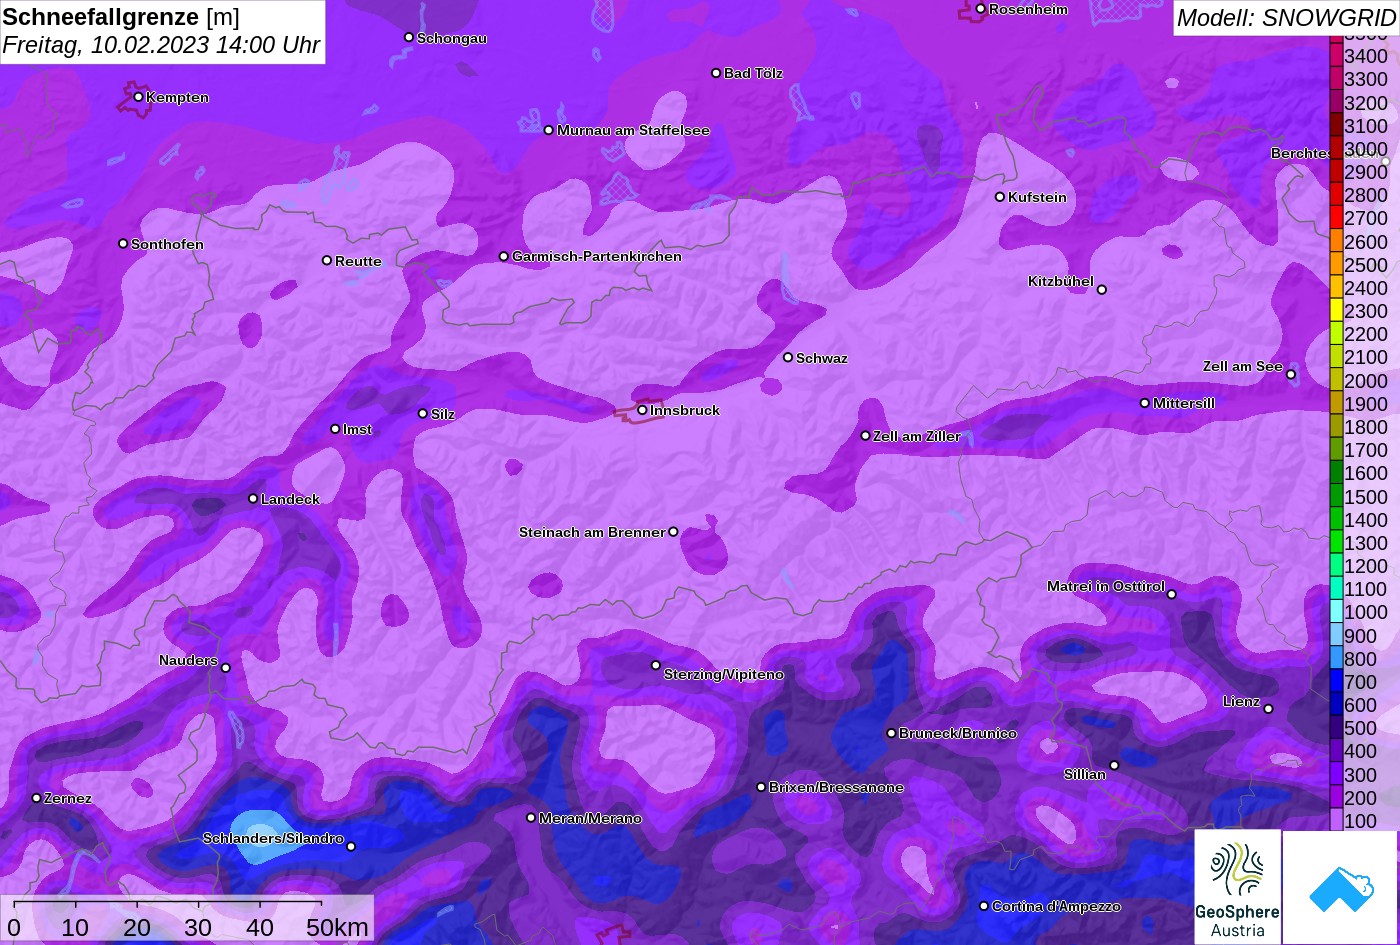1400x945 pixels.
Task: Click the Berchtesgaden partial label marker
Action: 1386,161
